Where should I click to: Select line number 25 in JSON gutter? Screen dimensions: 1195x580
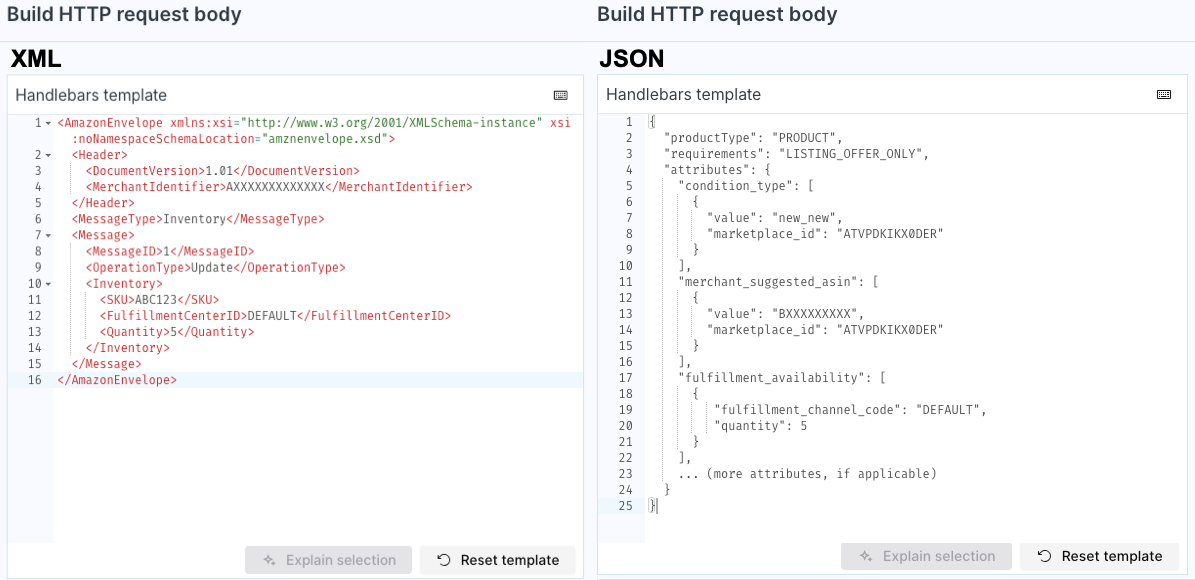point(626,506)
